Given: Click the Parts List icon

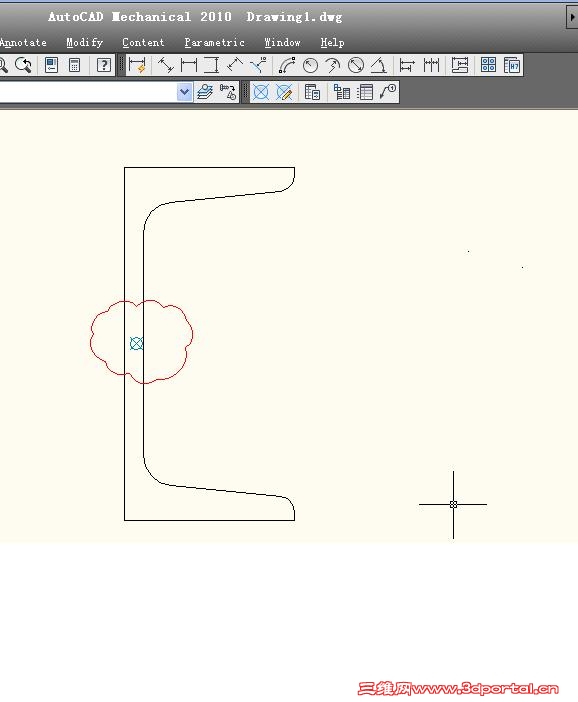Looking at the screenshot, I should coord(342,93).
